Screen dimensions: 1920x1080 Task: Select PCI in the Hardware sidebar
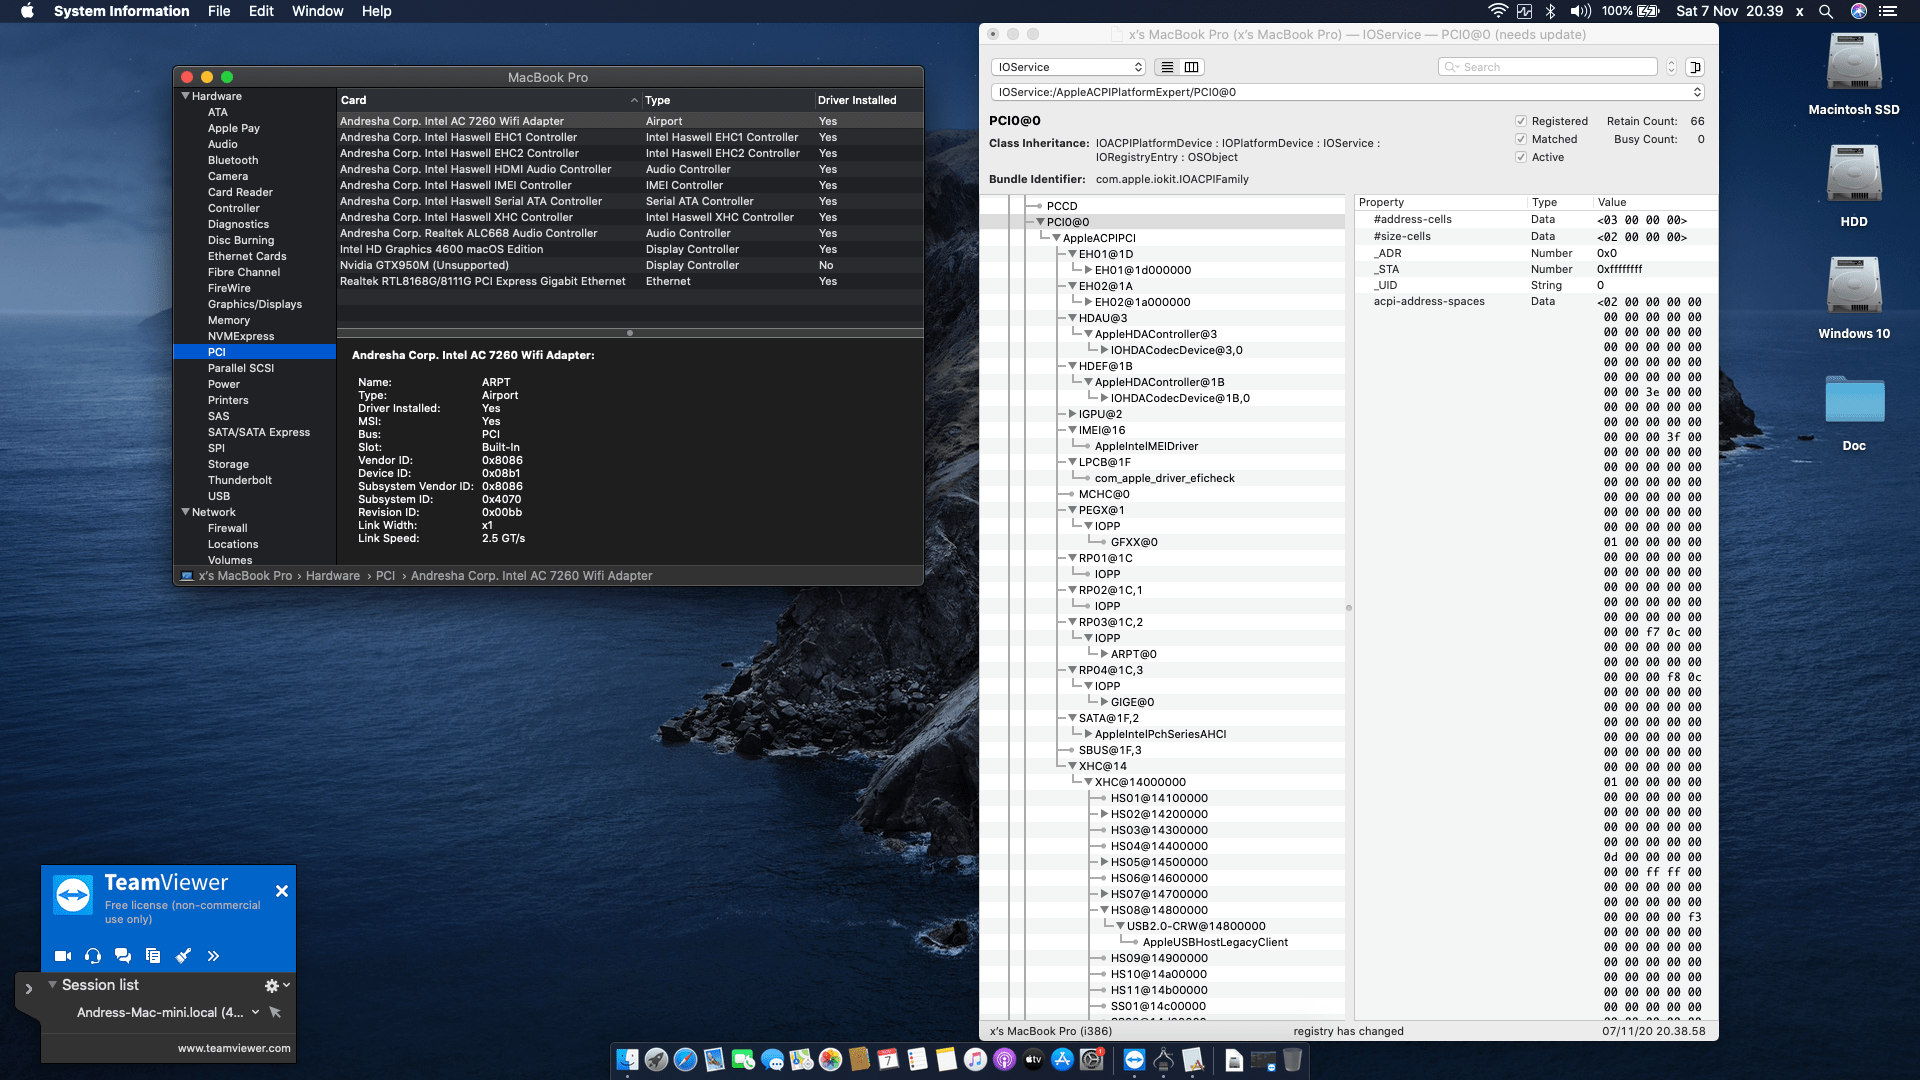pos(216,352)
